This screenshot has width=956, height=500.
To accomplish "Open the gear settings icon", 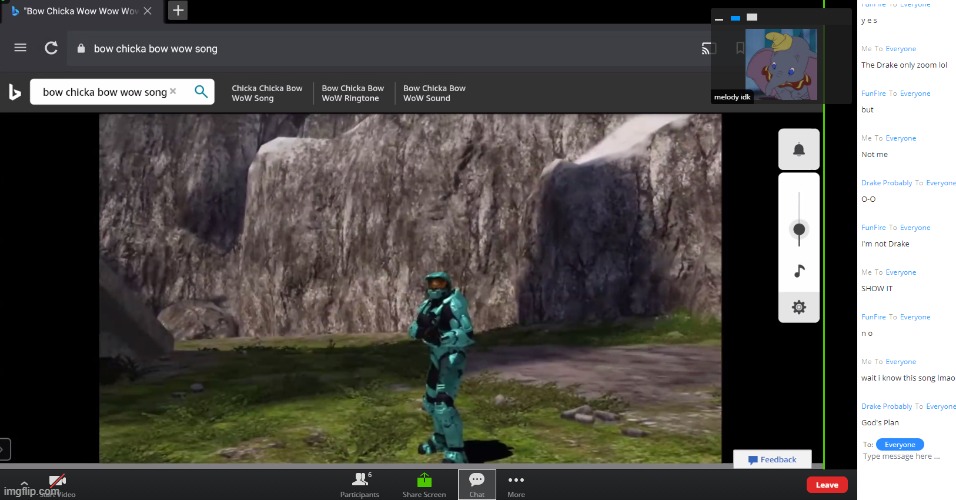I will click(798, 307).
